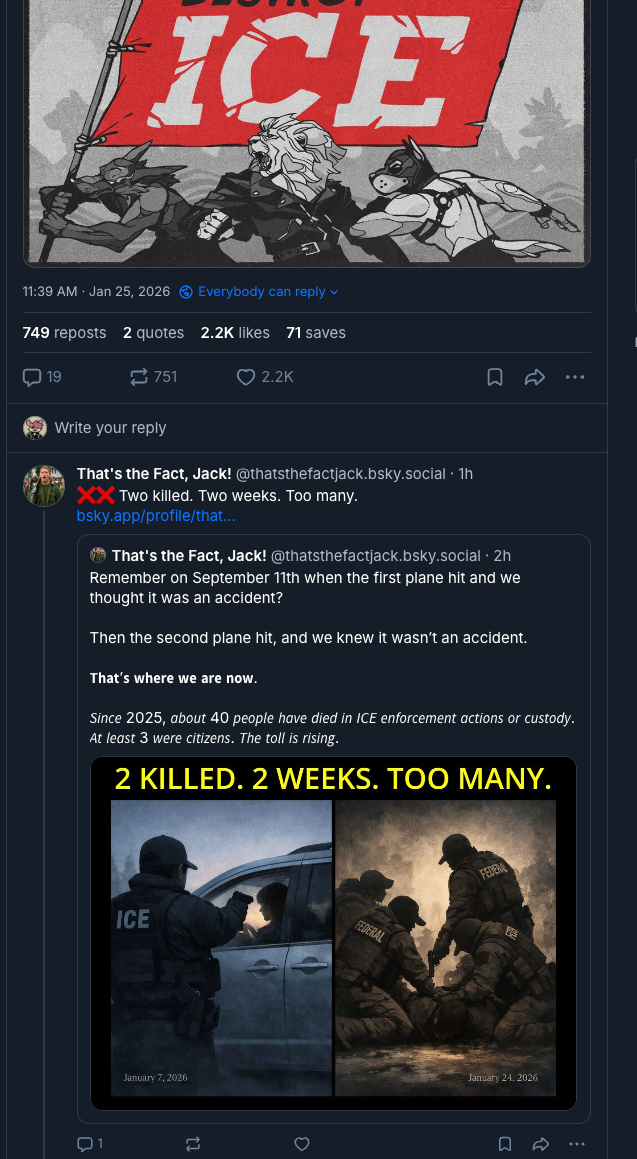Click the 'Write your reply' field
This screenshot has height=1159, width=637.
pyautogui.click(x=110, y=428)
